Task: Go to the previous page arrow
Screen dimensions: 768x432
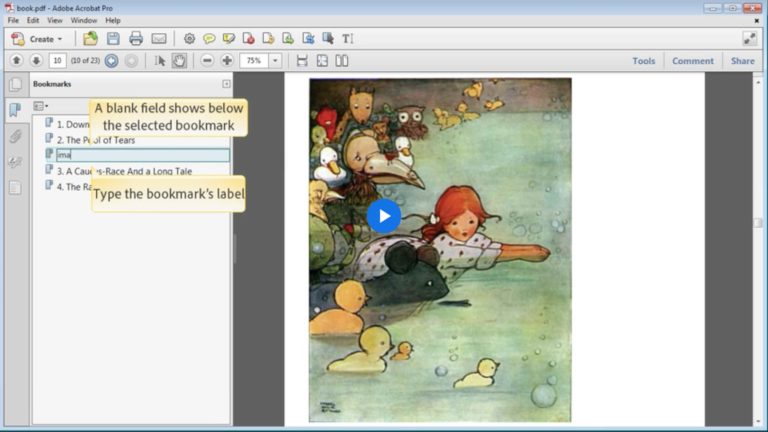Action: click(x=17, y=61)
